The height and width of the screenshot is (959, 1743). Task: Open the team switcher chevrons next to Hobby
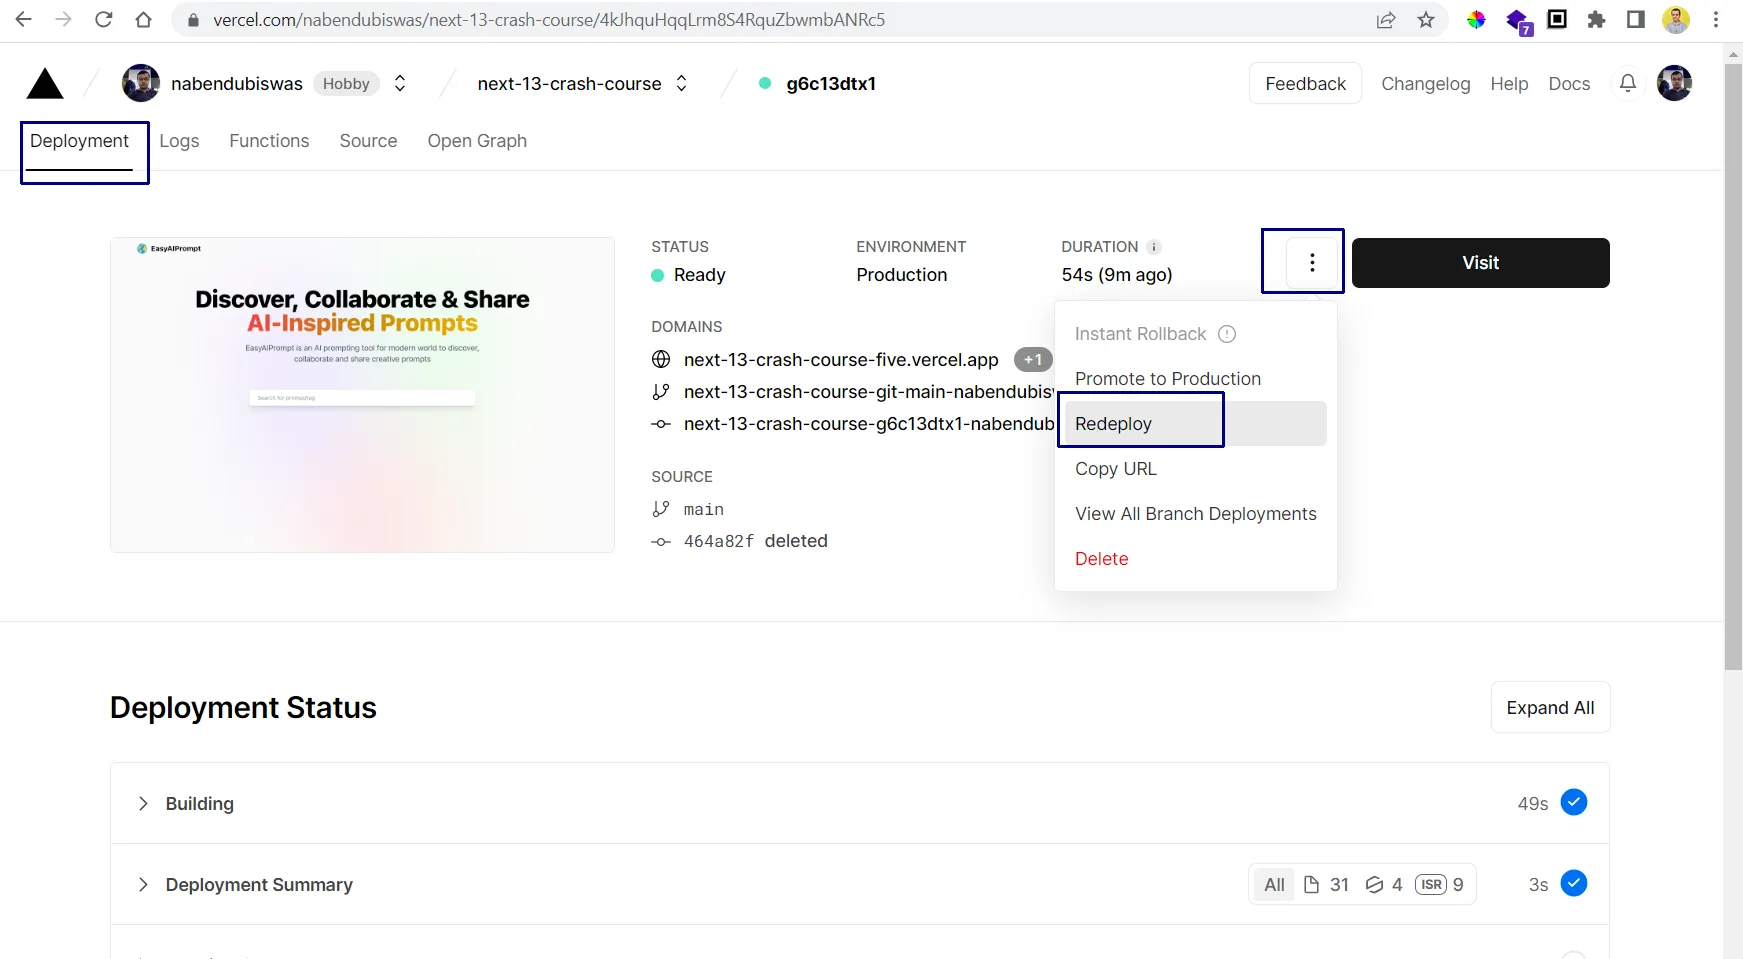tap(400, 84)
